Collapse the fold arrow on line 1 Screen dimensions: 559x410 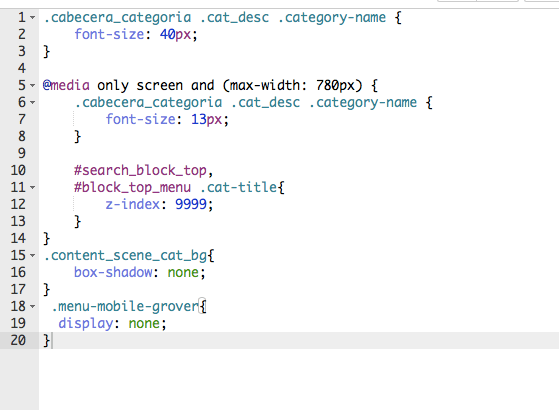[x=32, y=17]
